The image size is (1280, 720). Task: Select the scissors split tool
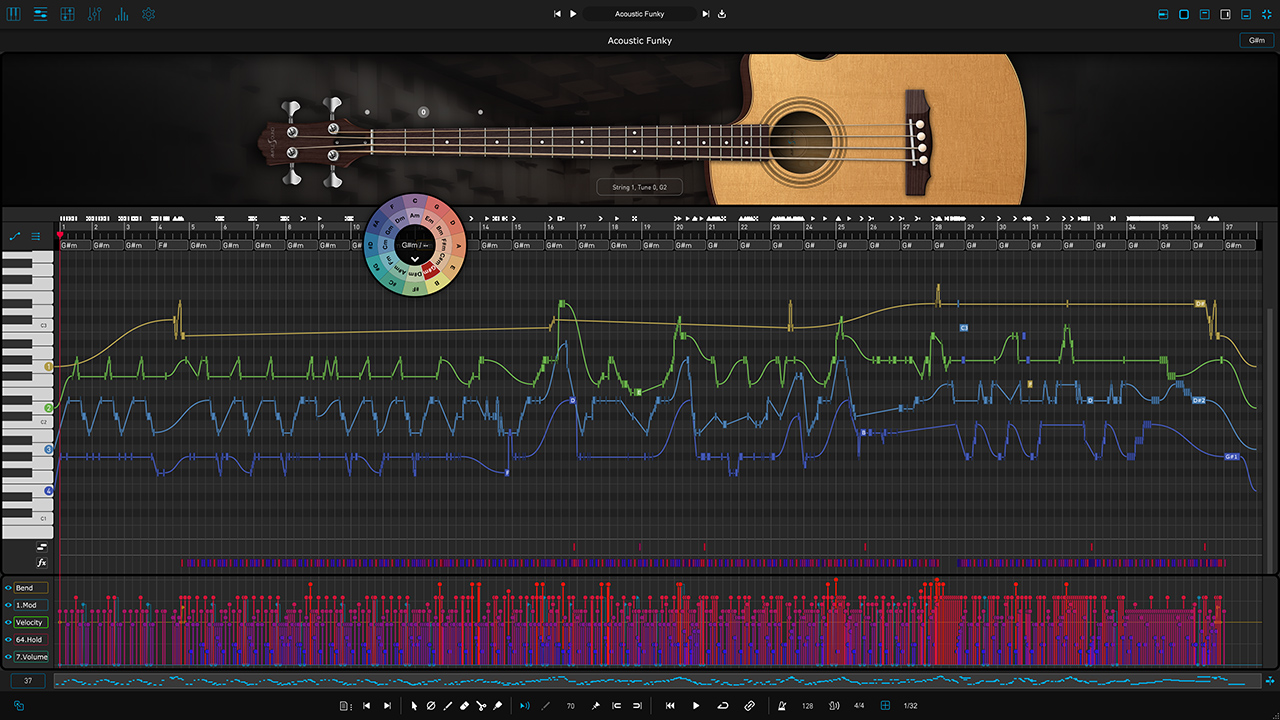pyautogui.click(x=481, y=705)
